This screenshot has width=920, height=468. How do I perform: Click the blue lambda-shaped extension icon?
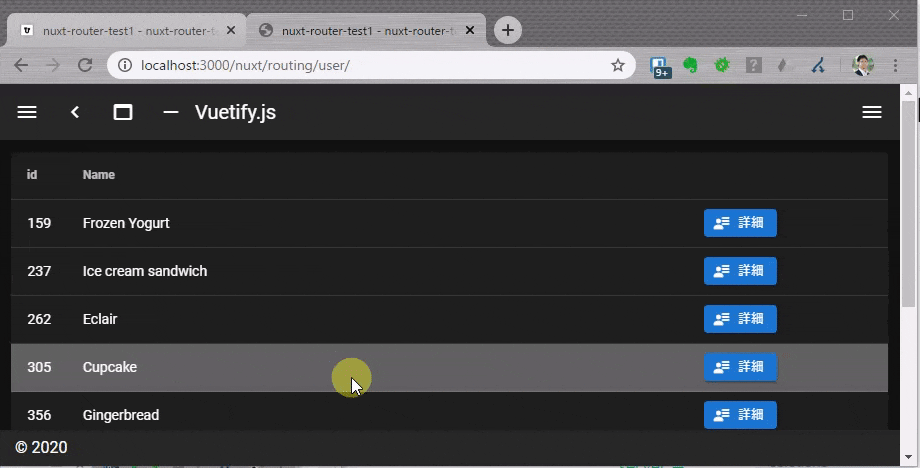pyautogui.click(x=818, y=65)
